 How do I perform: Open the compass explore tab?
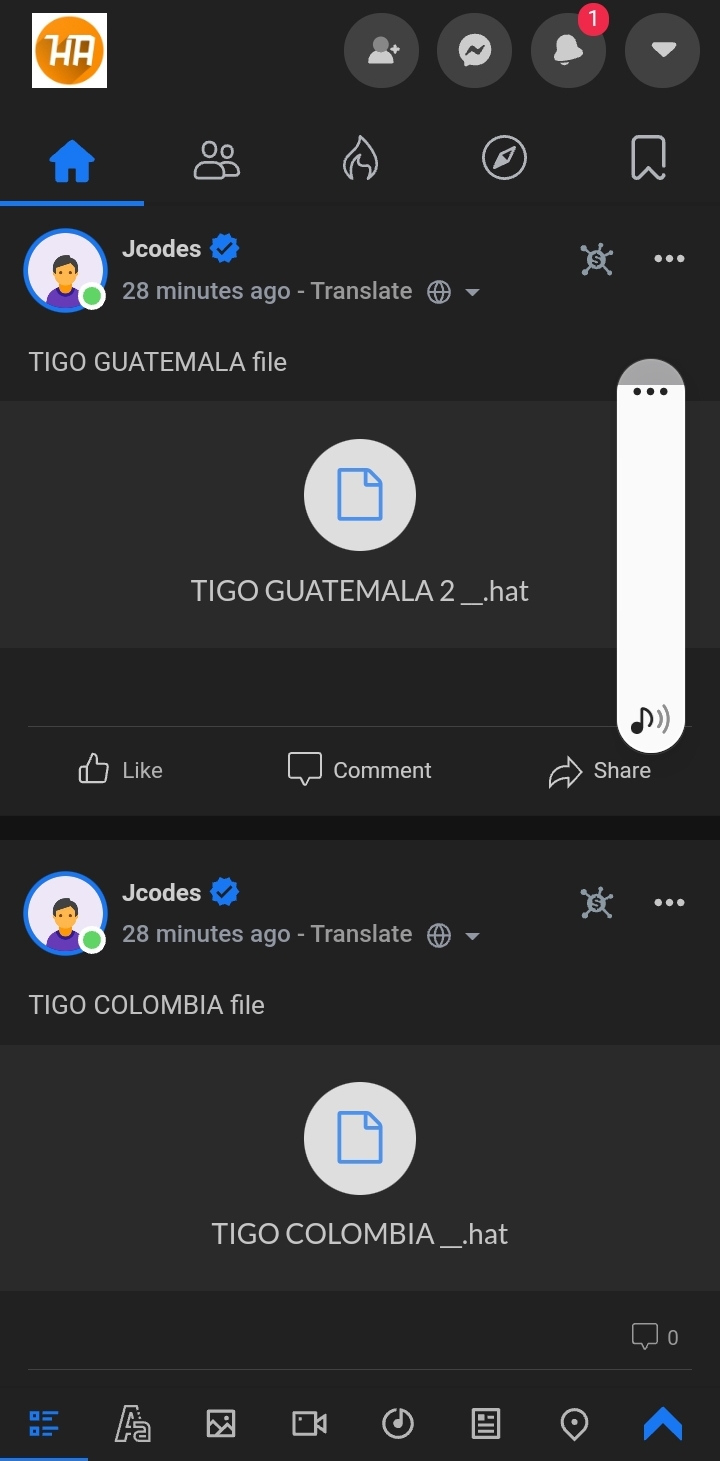coord(504,159)
